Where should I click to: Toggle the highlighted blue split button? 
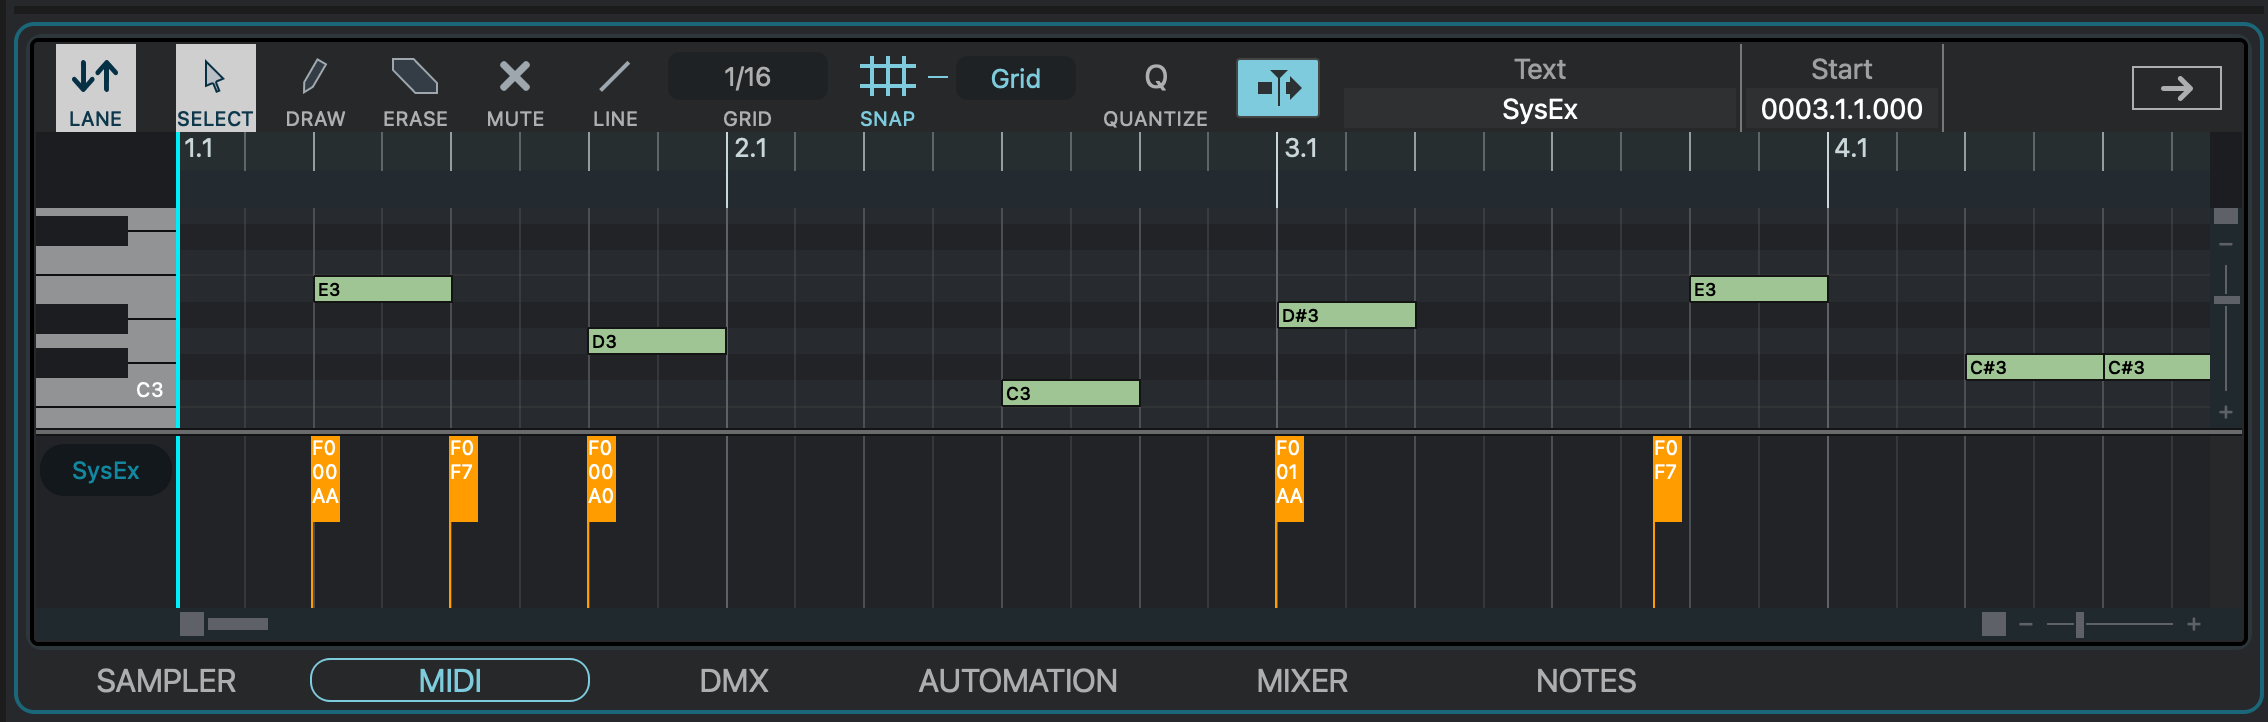(x=1277, y=88)
